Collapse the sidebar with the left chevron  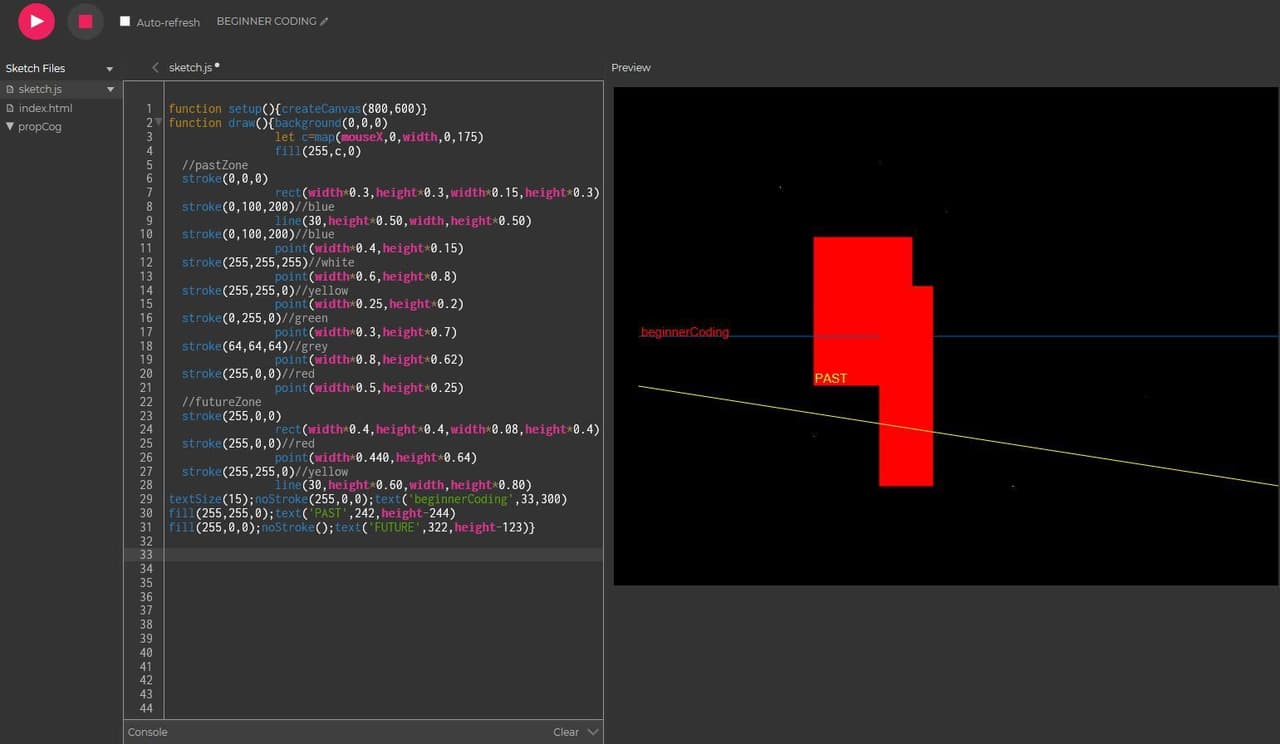pyautogui.click(x=155, y=68)
